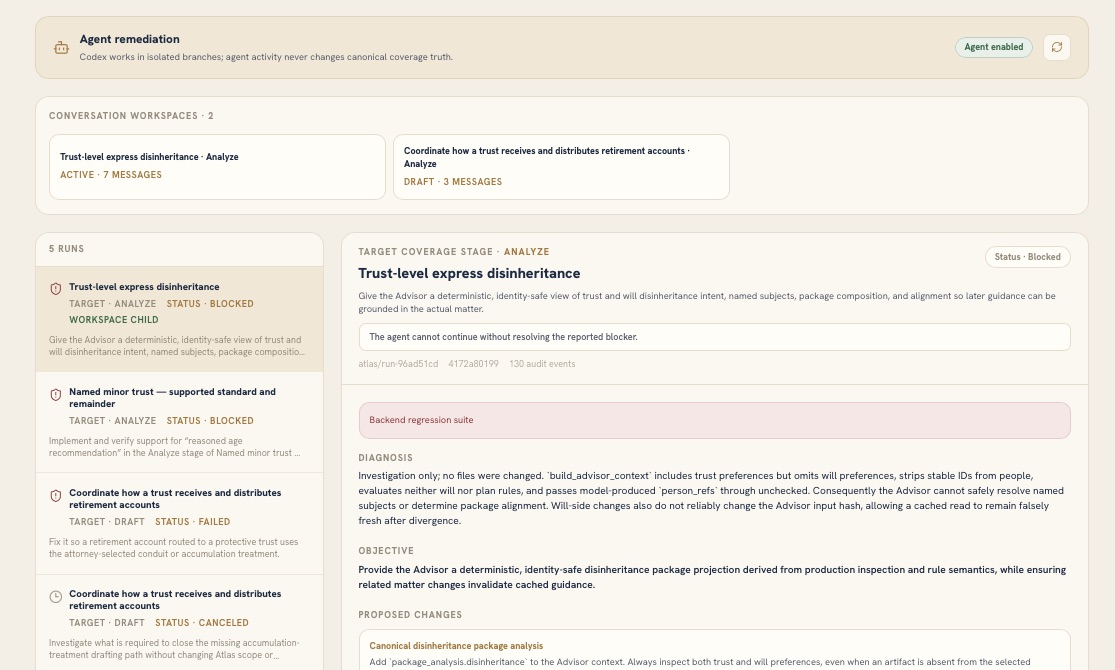
Task: Click the DIAGNOSIS section heading
Action: click(385, 458)
